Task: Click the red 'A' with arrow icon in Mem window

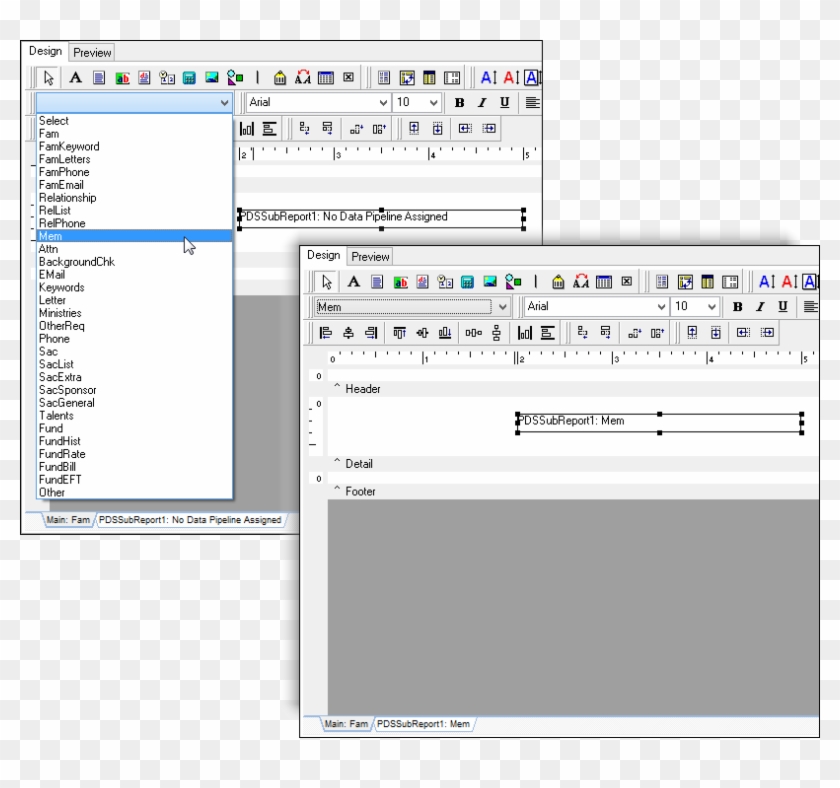Action: [790, 282]
